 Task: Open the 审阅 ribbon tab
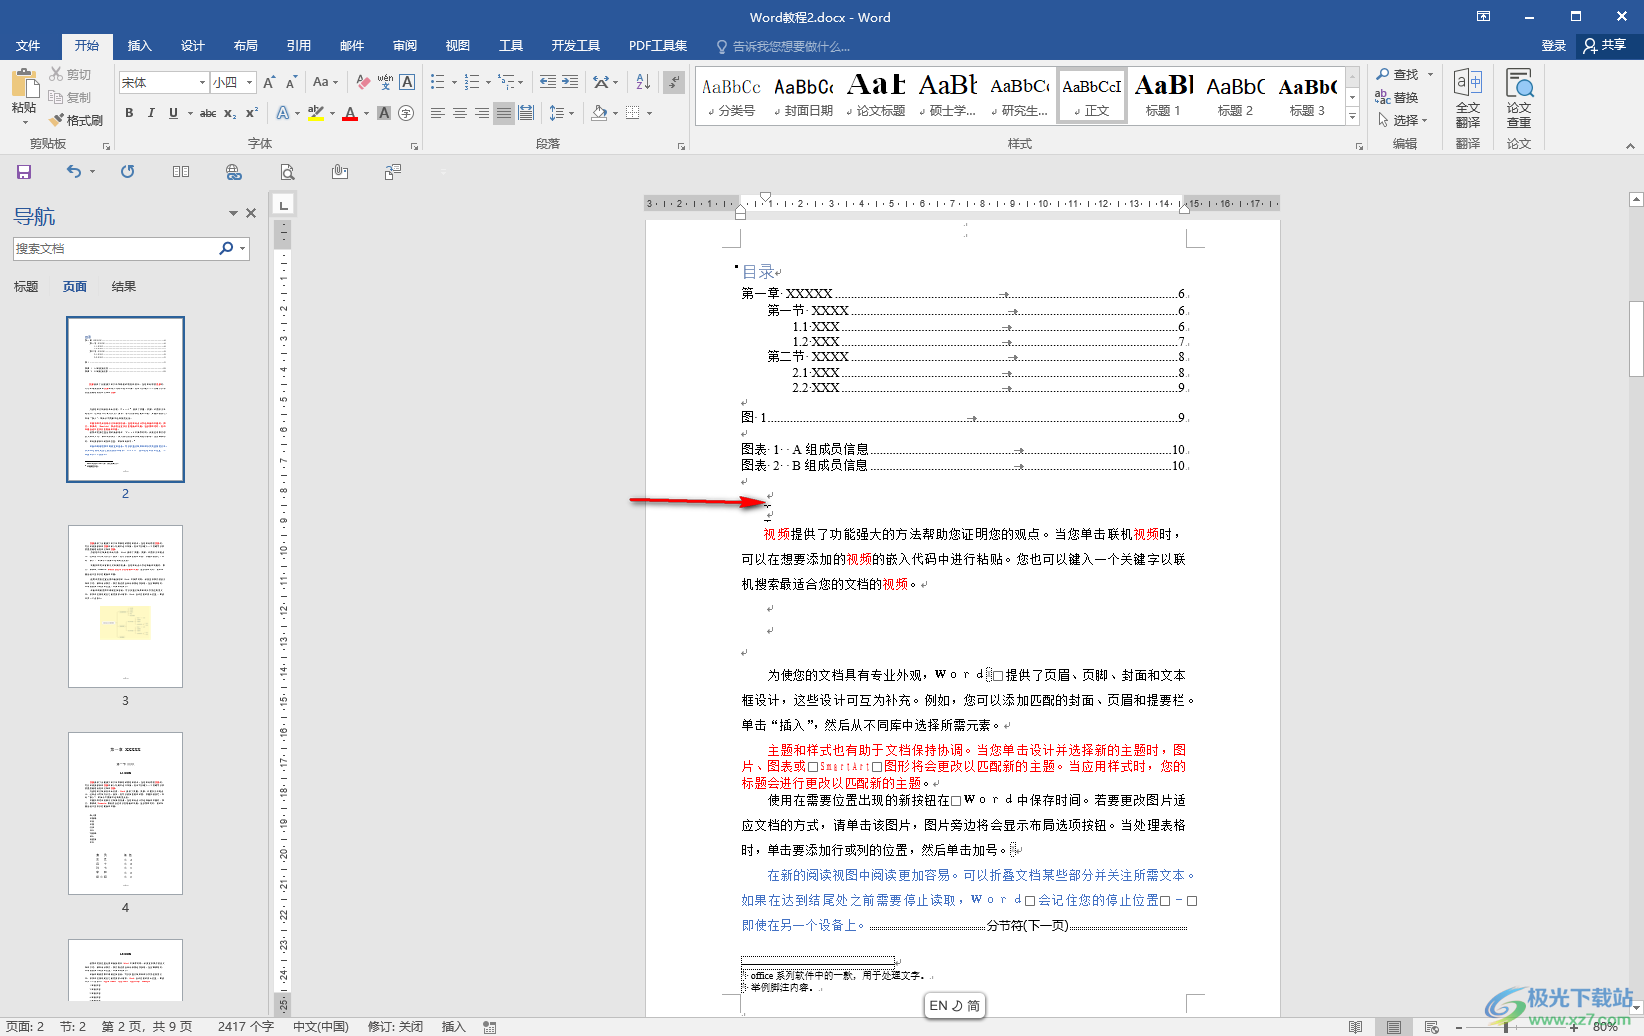coord(405,46)
